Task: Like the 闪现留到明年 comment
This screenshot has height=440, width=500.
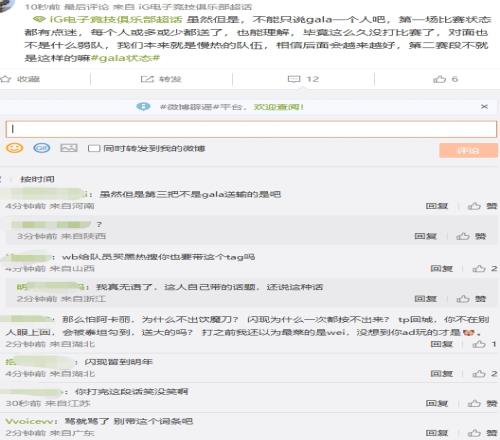Action: (x=479, y=374)
